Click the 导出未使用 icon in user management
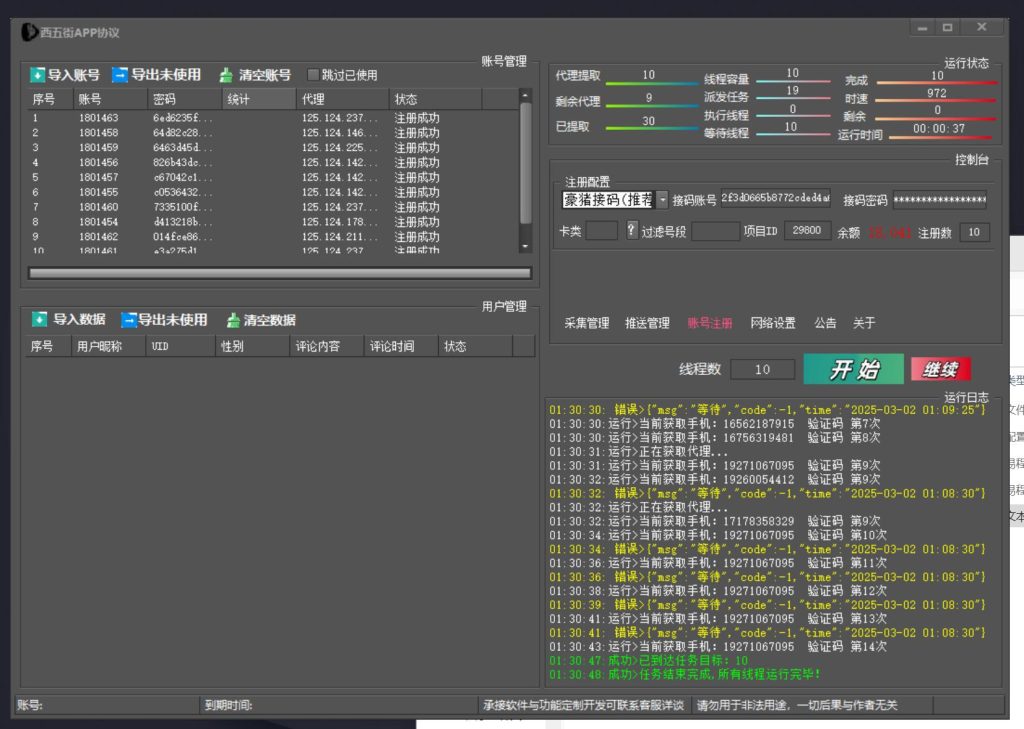Image resolution: width=1024 pixels, height=729 pixels. pos(129,320)
